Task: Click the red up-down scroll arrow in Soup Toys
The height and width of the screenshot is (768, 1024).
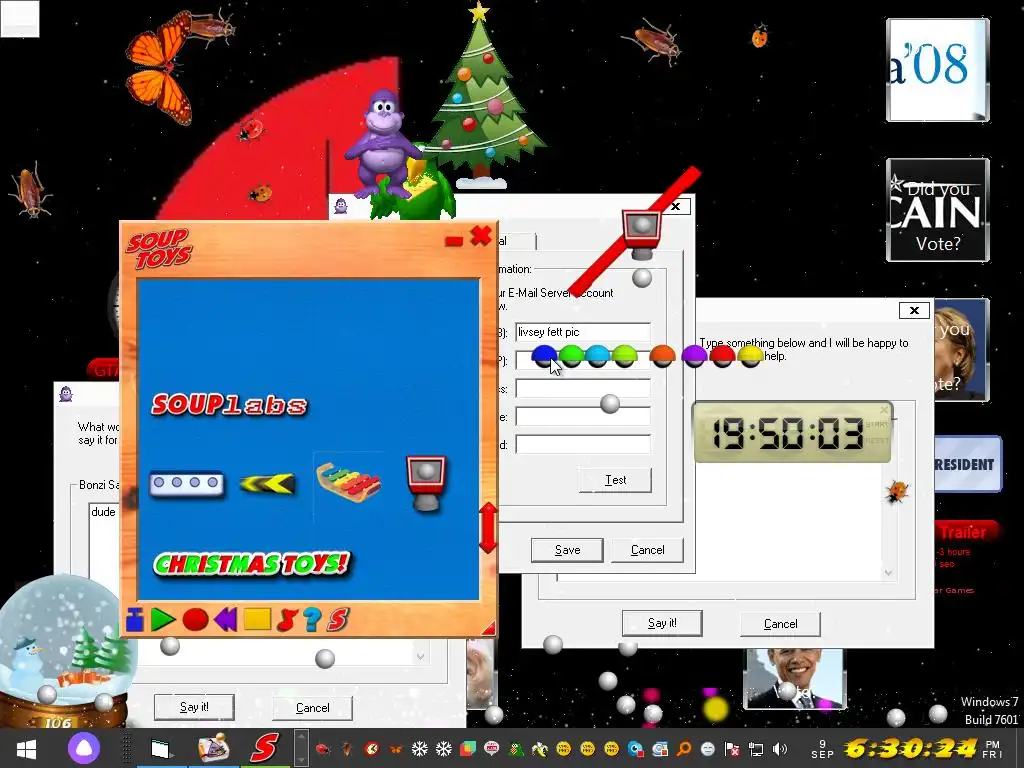Action: (x=488, y=528)
